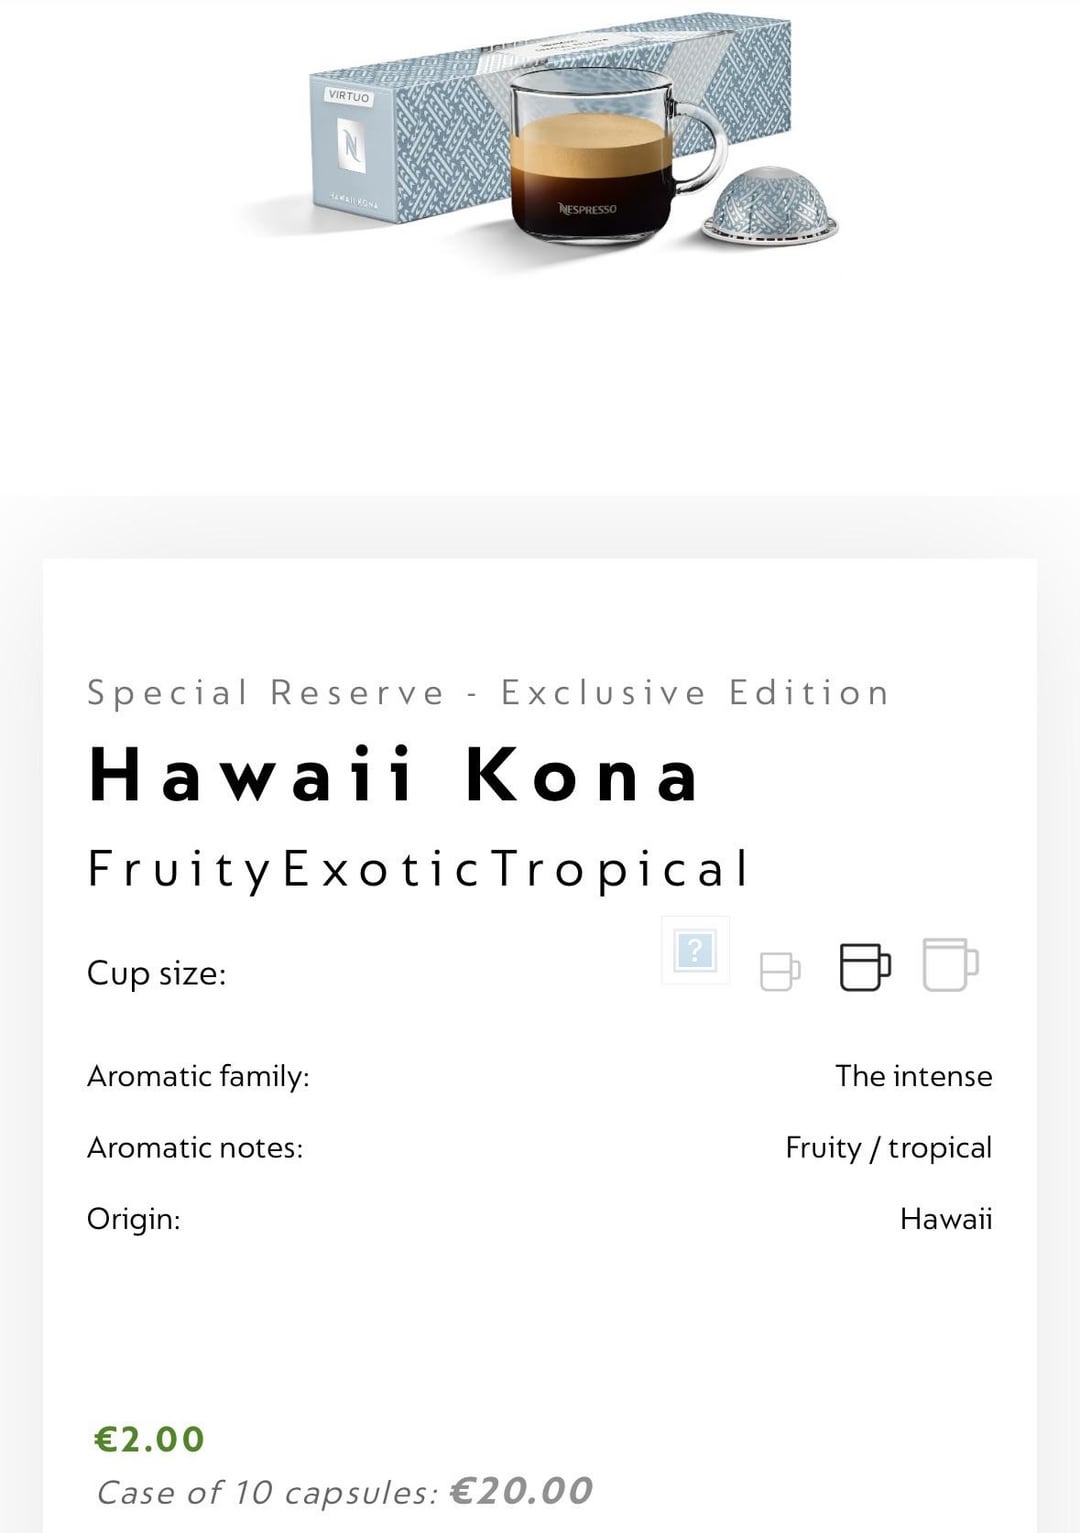Click the Fruity / tropical aromatic notes value

(x=888, y=1147)
